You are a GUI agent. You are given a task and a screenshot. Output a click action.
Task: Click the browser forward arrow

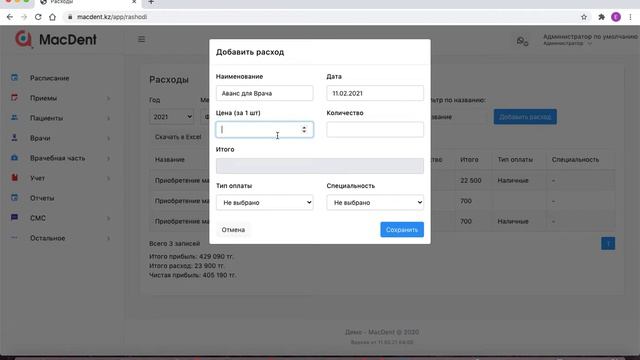(x=24, y=17)
